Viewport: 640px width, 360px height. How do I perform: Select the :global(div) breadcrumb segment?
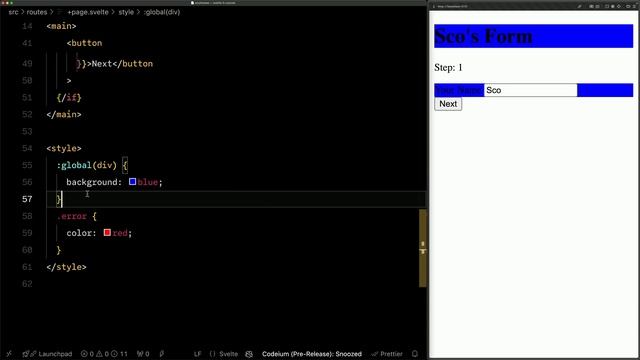162,12
